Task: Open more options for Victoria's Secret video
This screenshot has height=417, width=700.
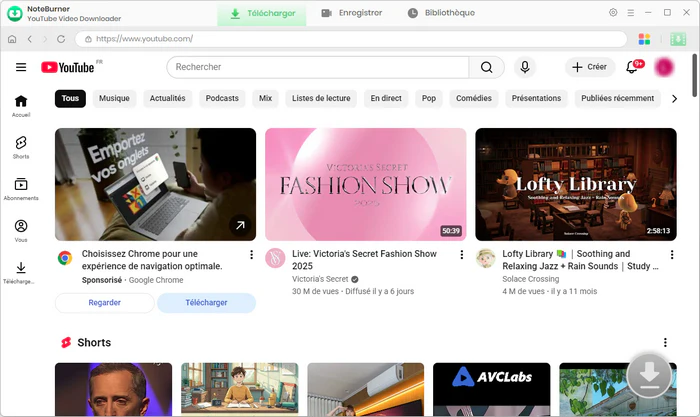Action: click(x=461, y=255)
